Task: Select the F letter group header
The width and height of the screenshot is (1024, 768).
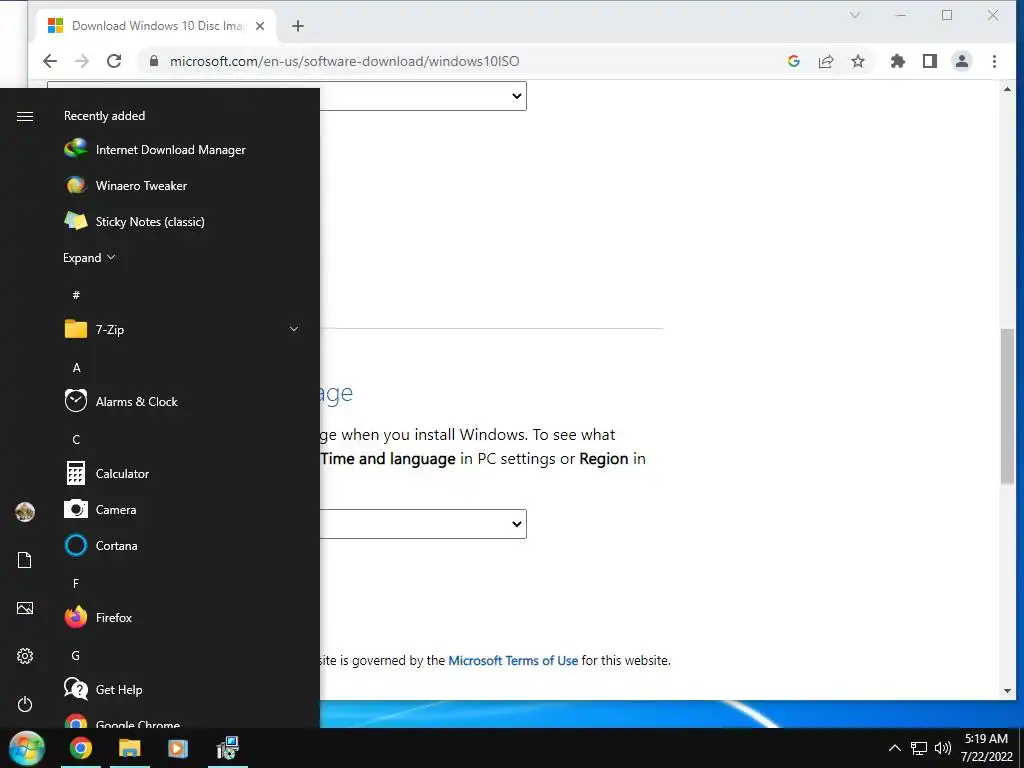Action: (76, 583)
